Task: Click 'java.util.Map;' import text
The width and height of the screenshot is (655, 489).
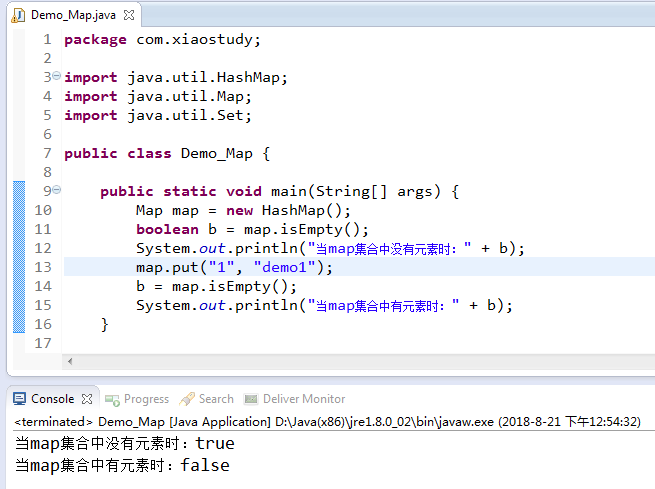Action: tap(189, 96)
